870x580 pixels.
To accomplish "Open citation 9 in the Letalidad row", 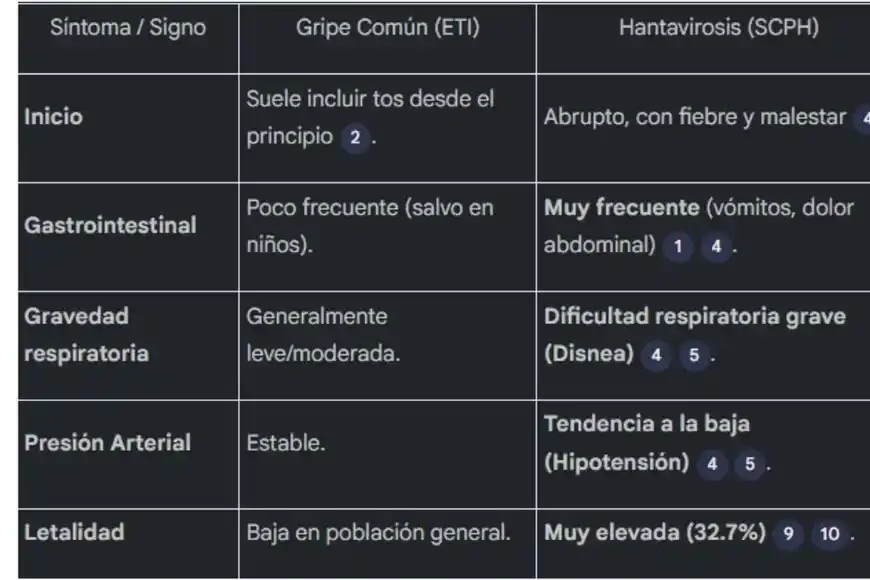I will (788, 534).
